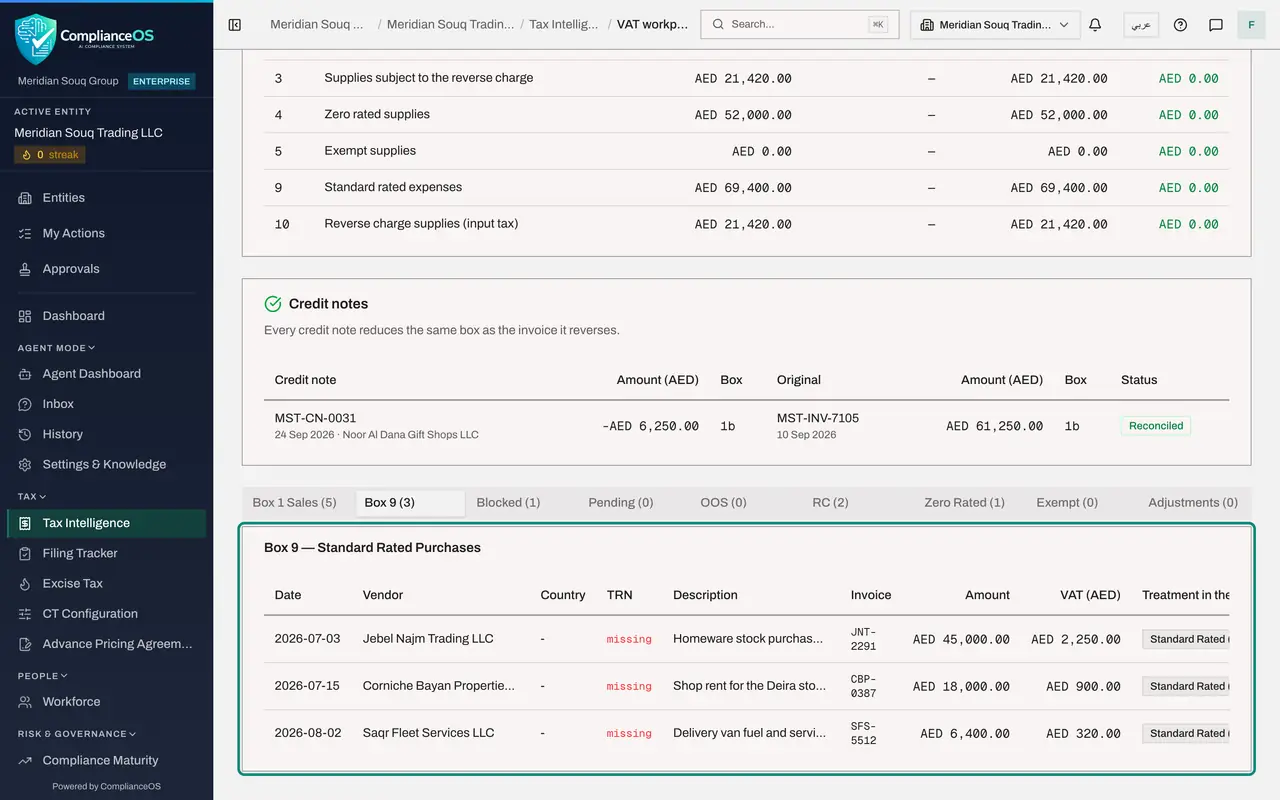Click the Reconciled status badge
Screen dimensions: 1280x800
(x=1156, y=426)
